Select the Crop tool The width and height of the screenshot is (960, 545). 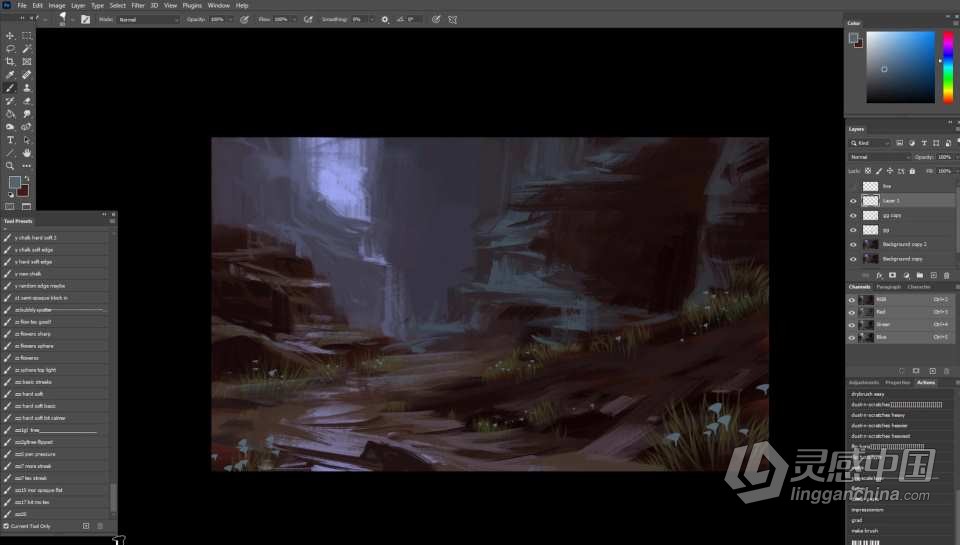click(x=10, y=62)
